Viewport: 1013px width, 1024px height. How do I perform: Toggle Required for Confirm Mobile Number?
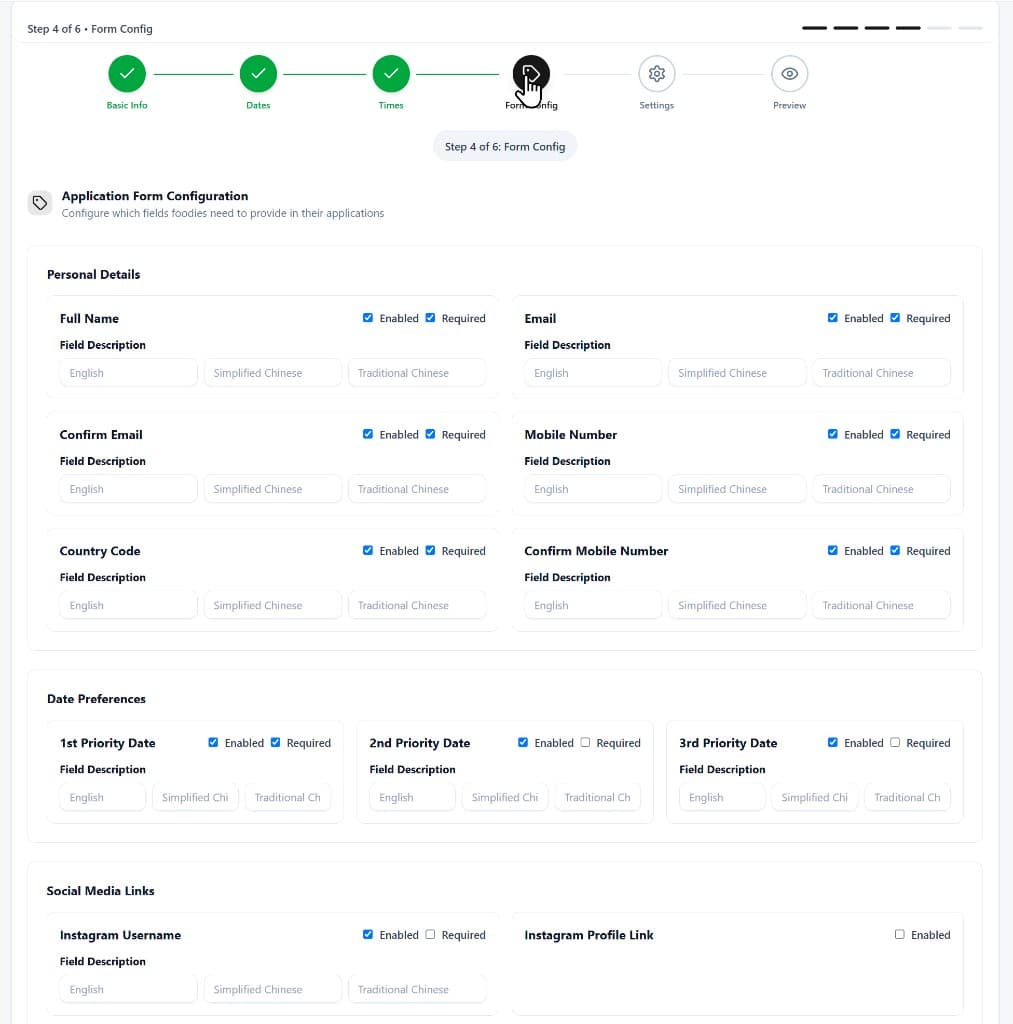coord(895,551)
